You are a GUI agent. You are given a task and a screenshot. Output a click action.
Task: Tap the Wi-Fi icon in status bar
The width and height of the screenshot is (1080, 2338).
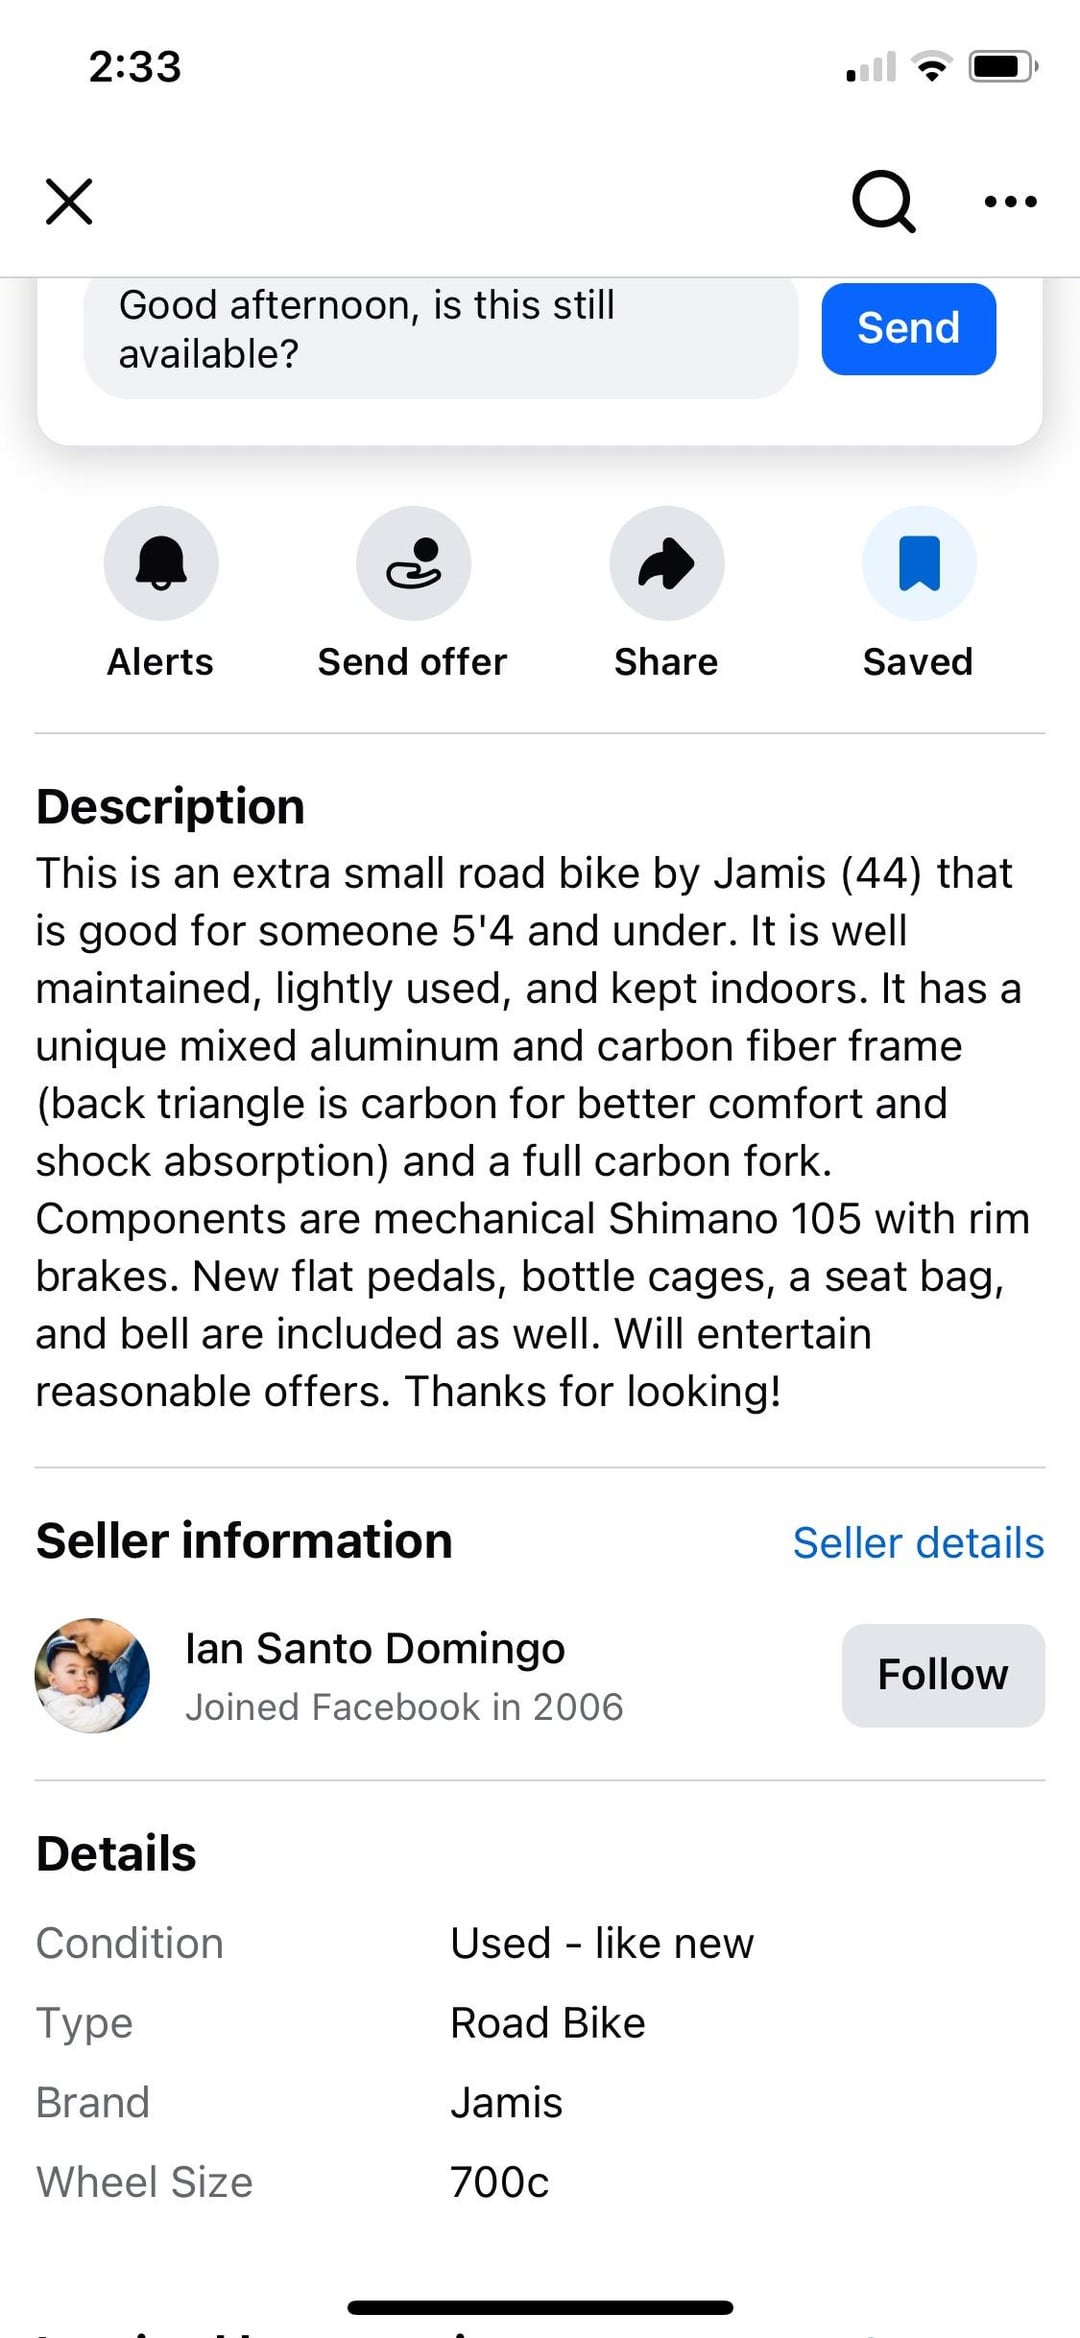(932, 67)
